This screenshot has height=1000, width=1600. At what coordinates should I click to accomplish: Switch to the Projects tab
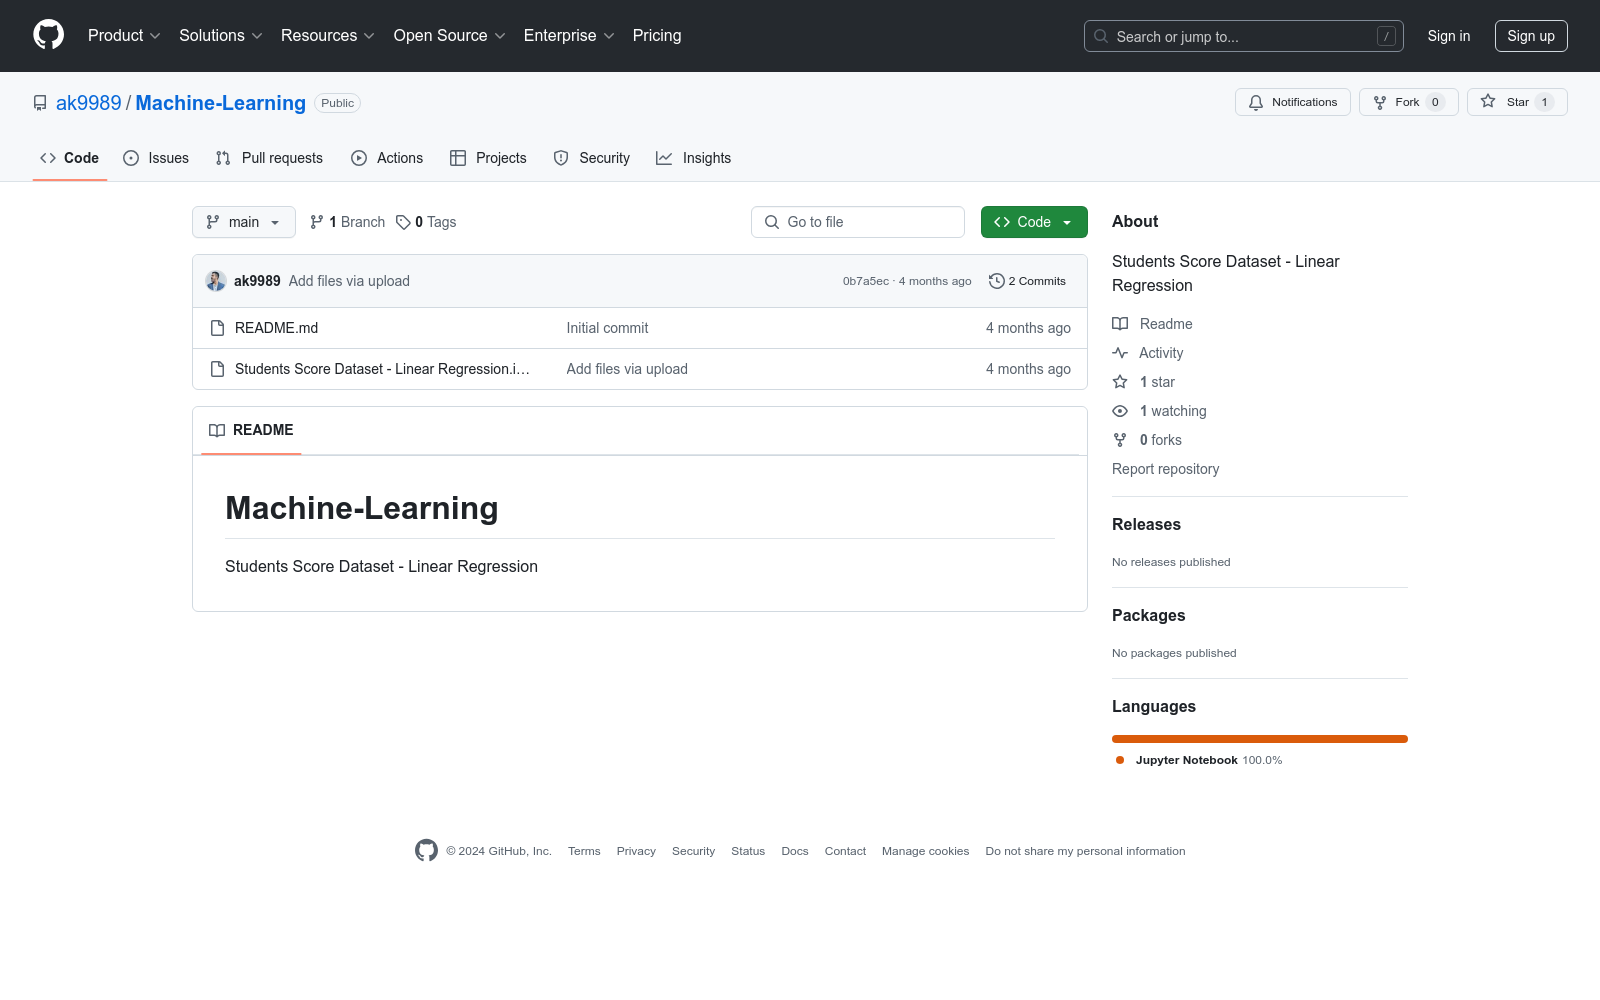488,158
